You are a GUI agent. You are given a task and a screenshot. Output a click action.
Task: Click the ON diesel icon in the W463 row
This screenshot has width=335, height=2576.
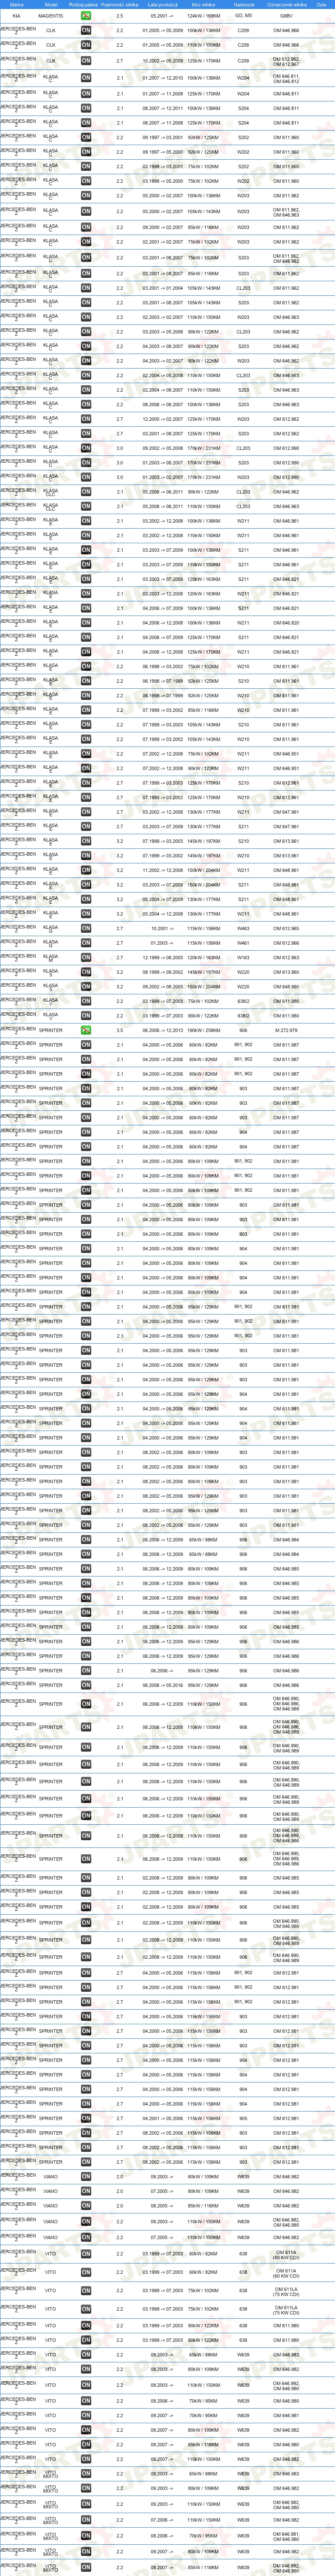86,928
